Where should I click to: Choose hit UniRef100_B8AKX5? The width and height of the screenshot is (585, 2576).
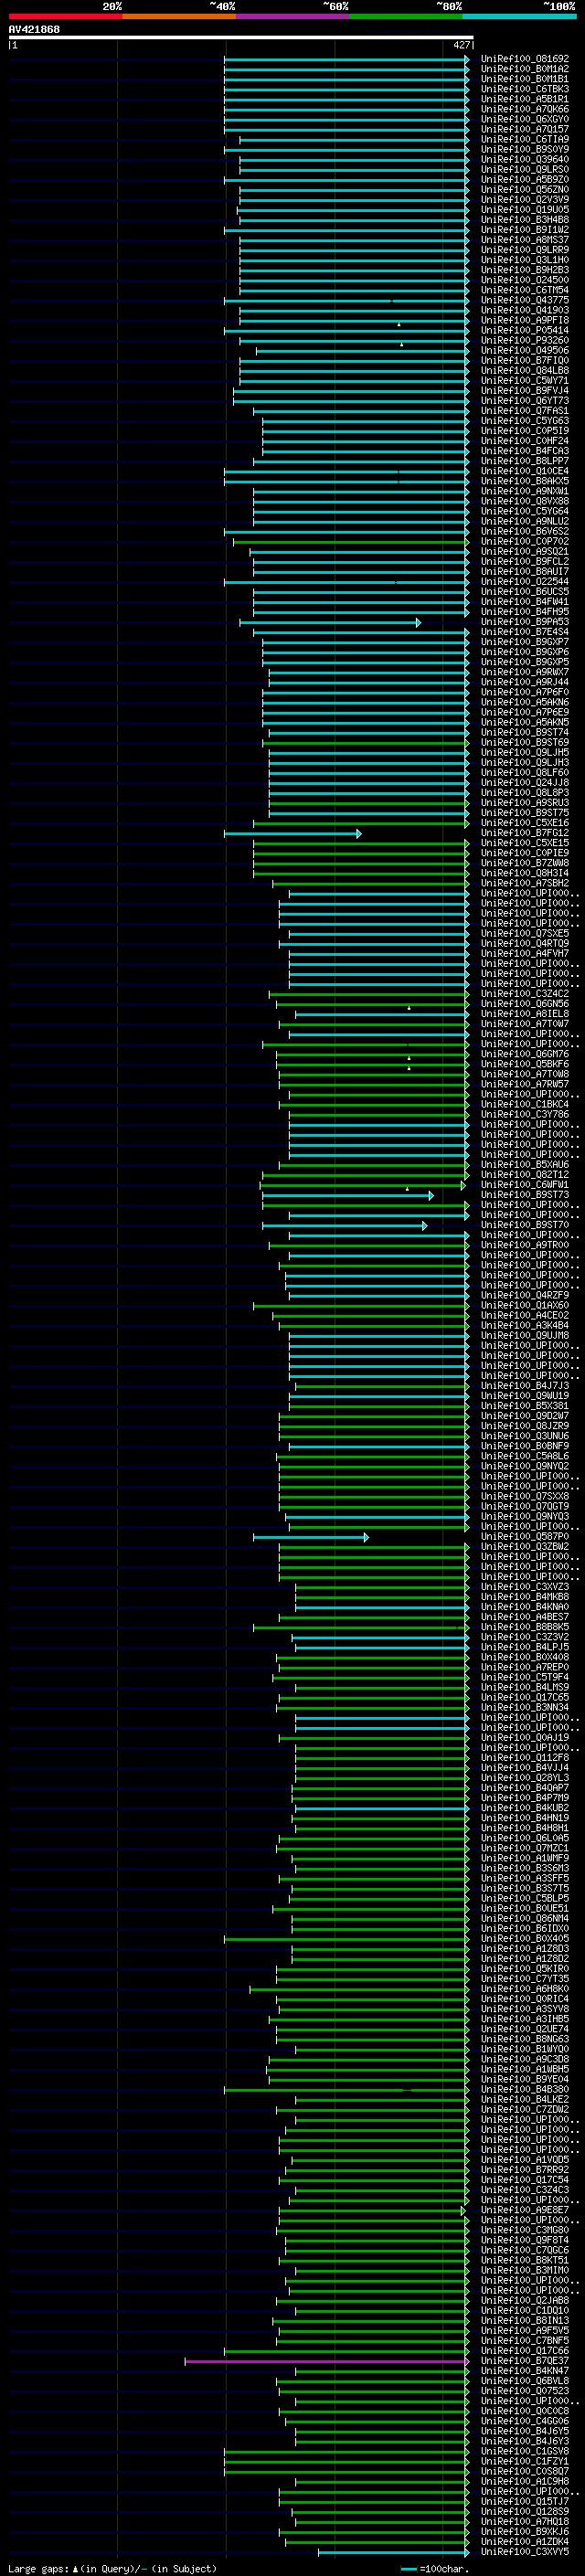[x=524, y=481]
